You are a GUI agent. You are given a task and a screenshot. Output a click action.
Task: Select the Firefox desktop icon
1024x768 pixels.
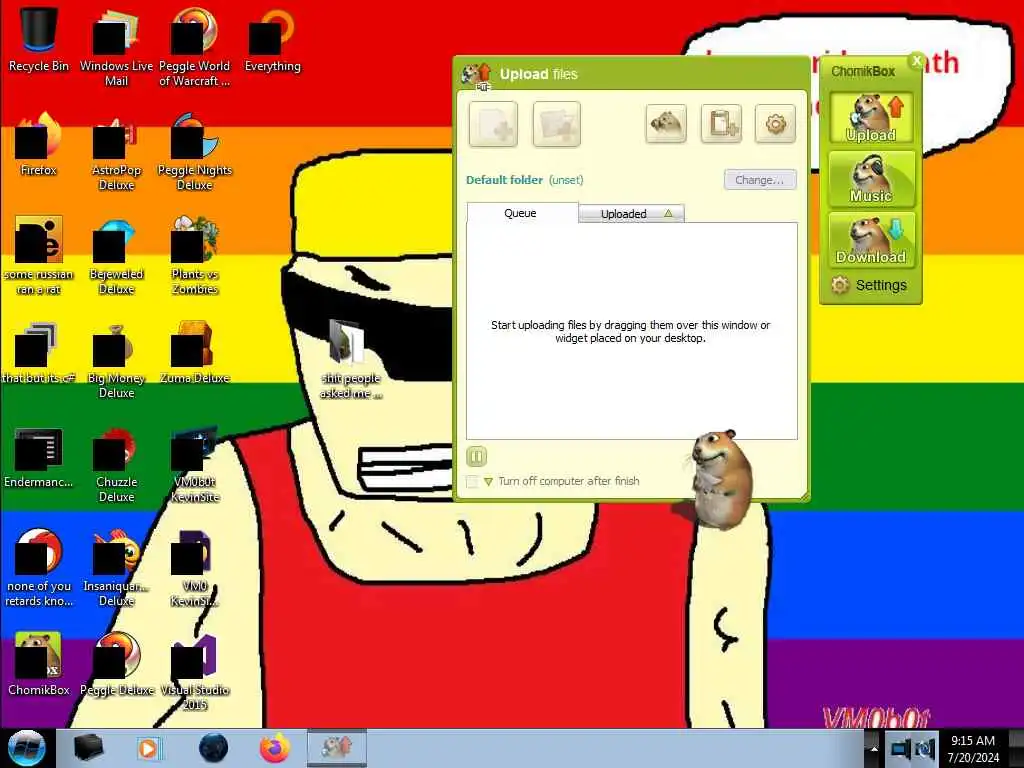[x=39, y=145]
